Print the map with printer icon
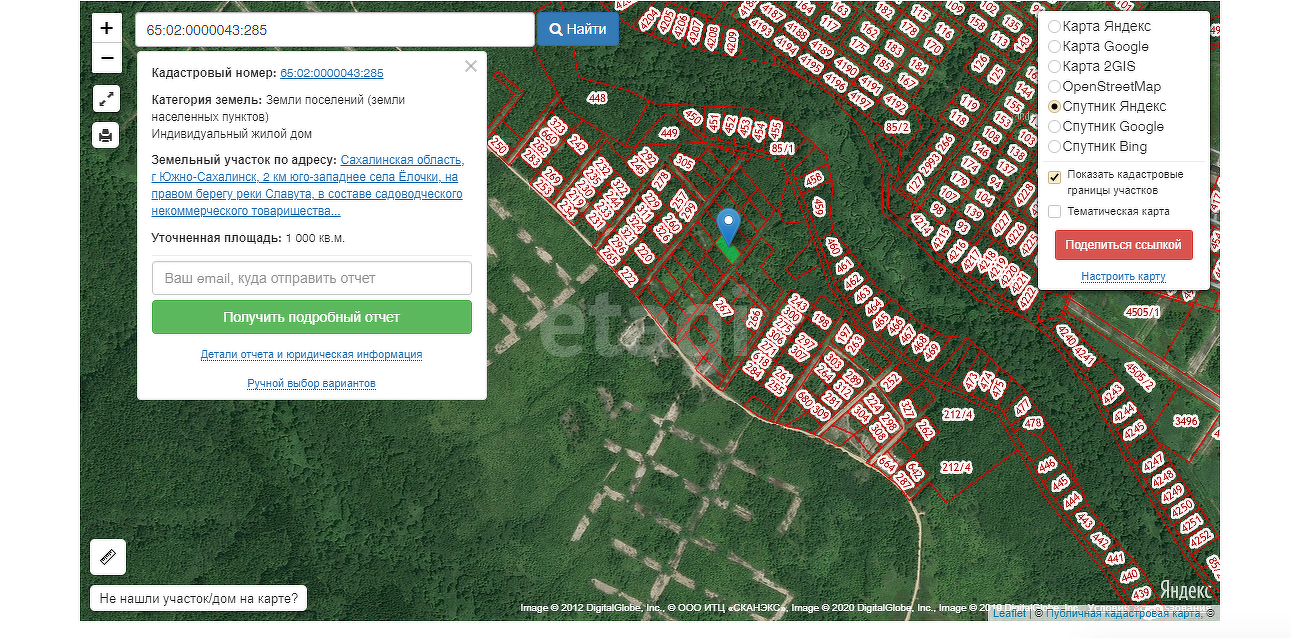The height and width of the screenshot is (638, 1291). click(106, 134)
